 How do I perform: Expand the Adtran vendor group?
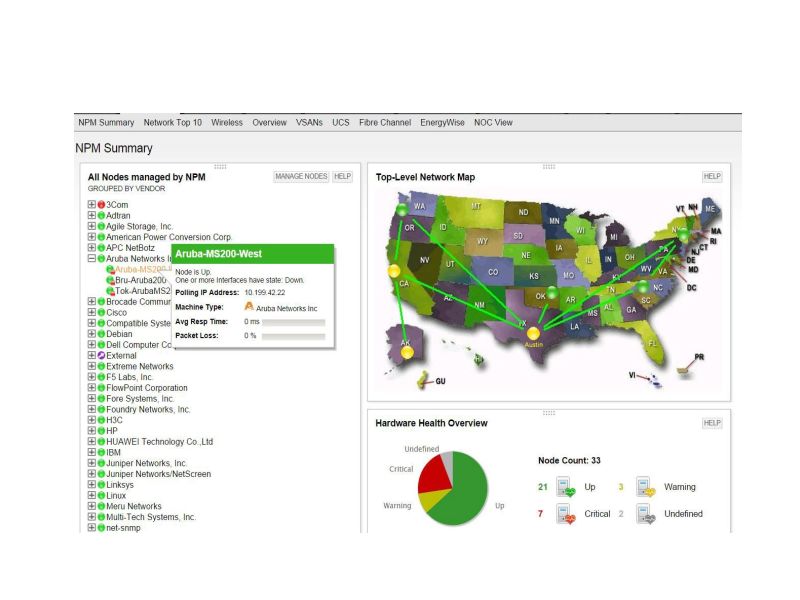91,215
